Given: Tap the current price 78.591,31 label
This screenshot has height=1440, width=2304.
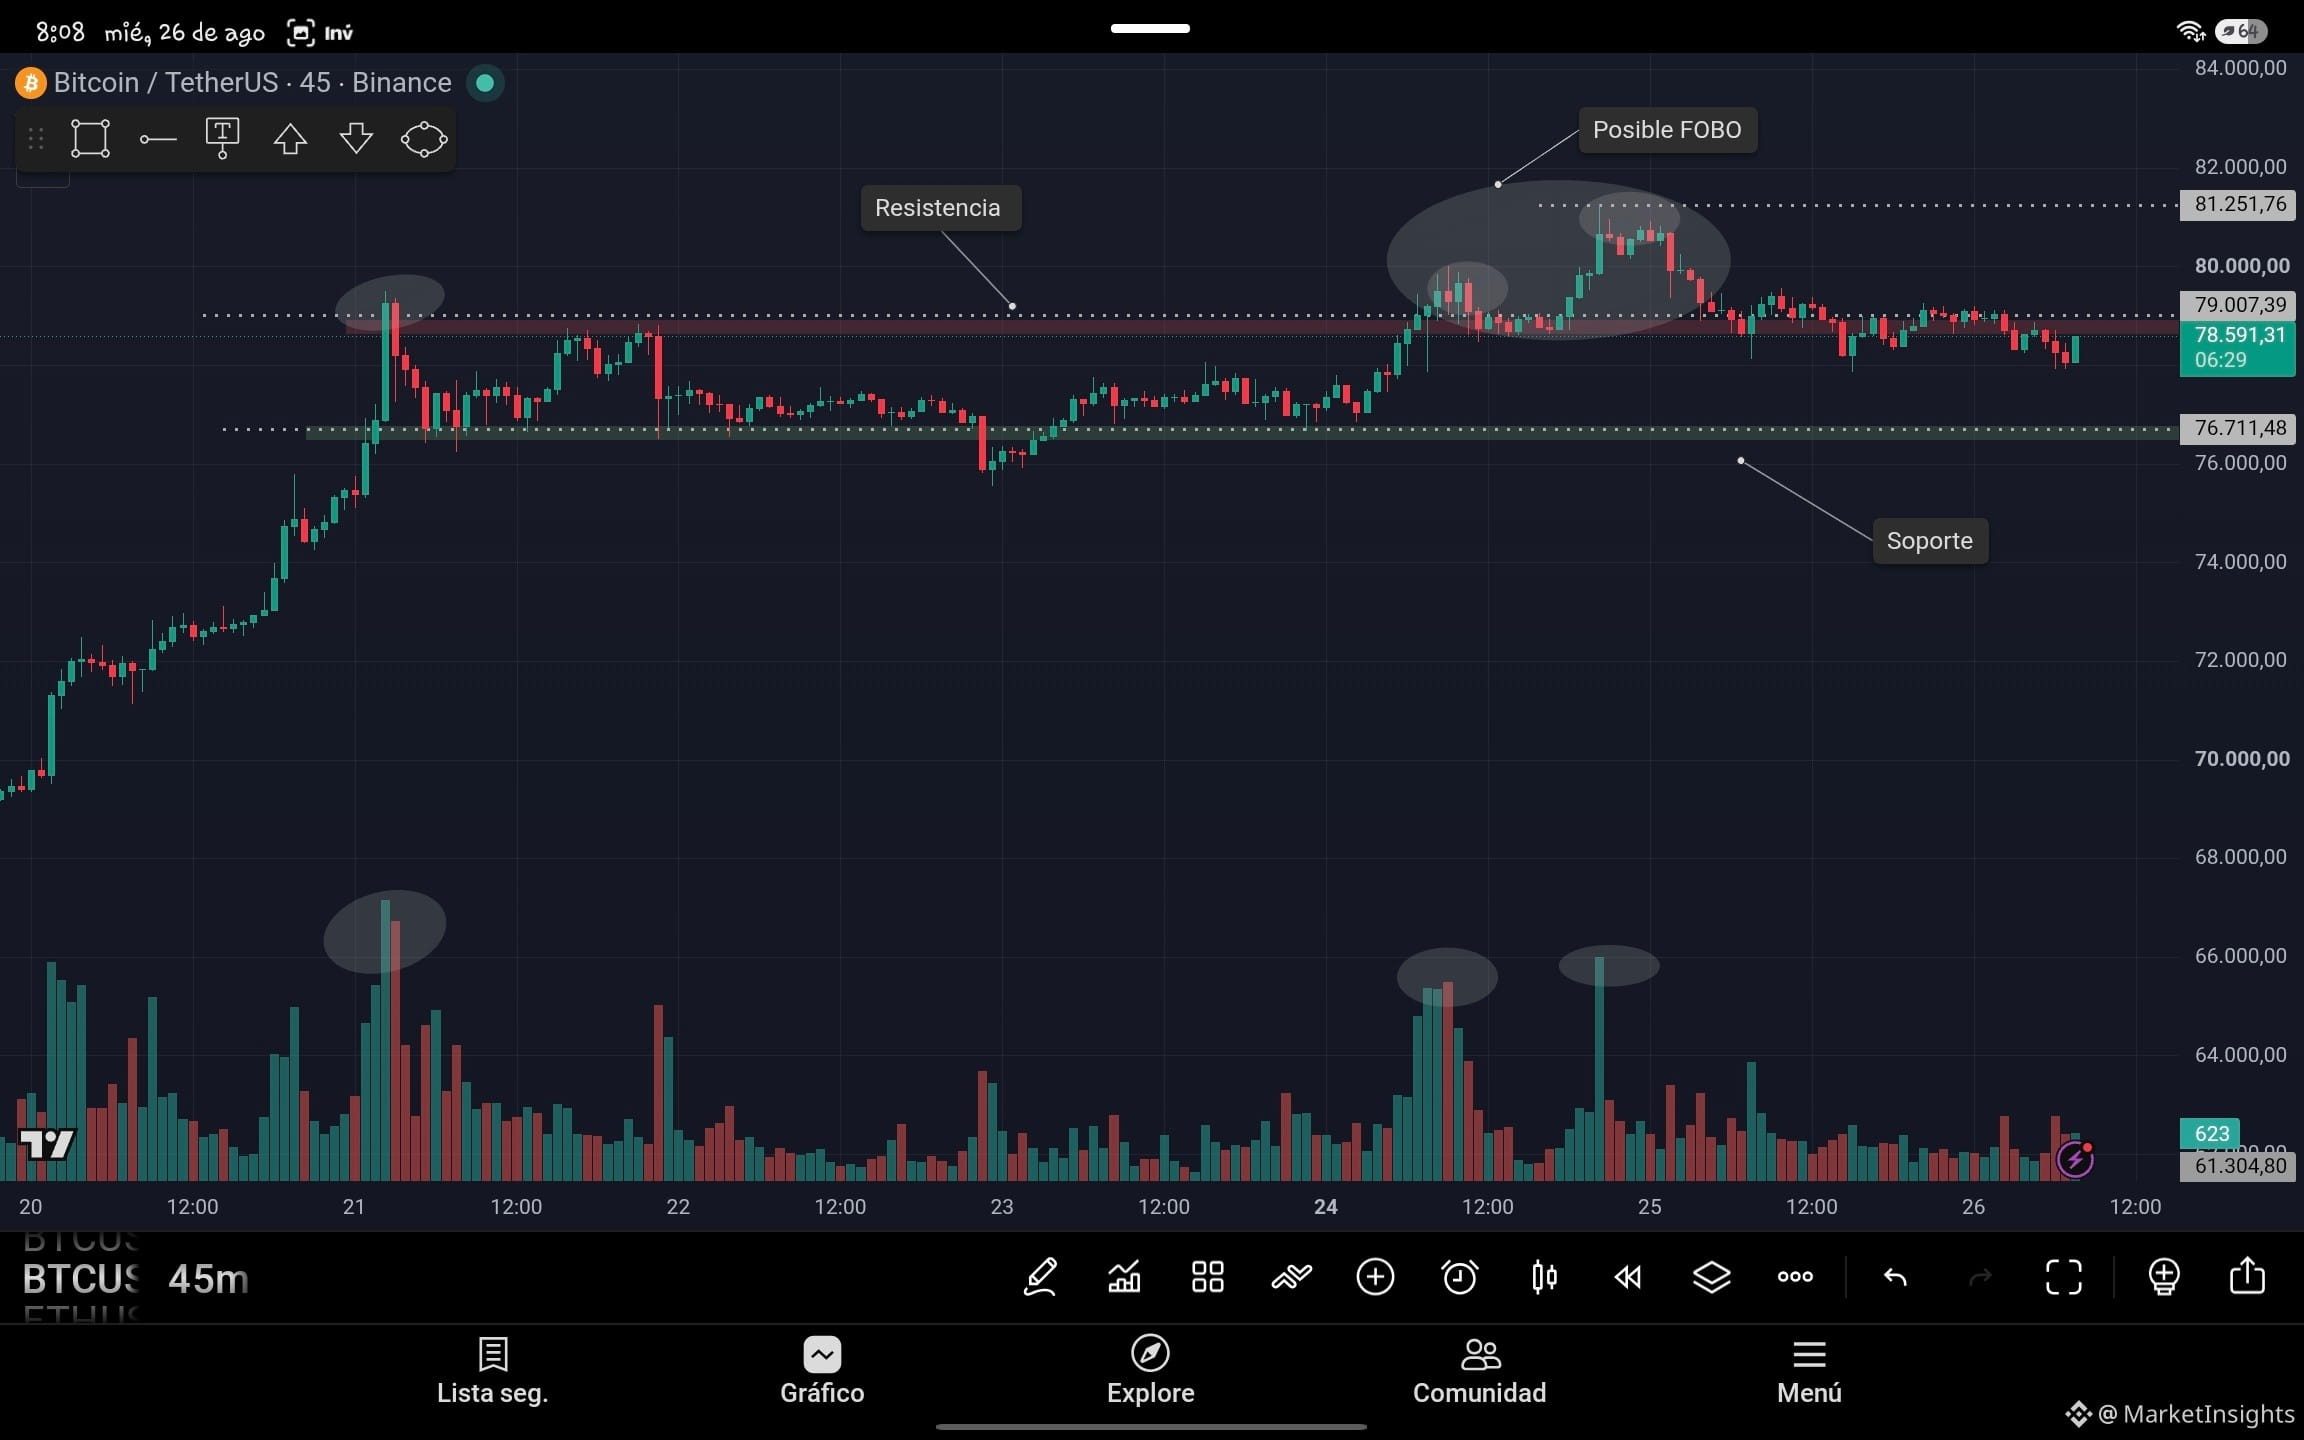Looking at the screenshot, I should pos(2237,347).
